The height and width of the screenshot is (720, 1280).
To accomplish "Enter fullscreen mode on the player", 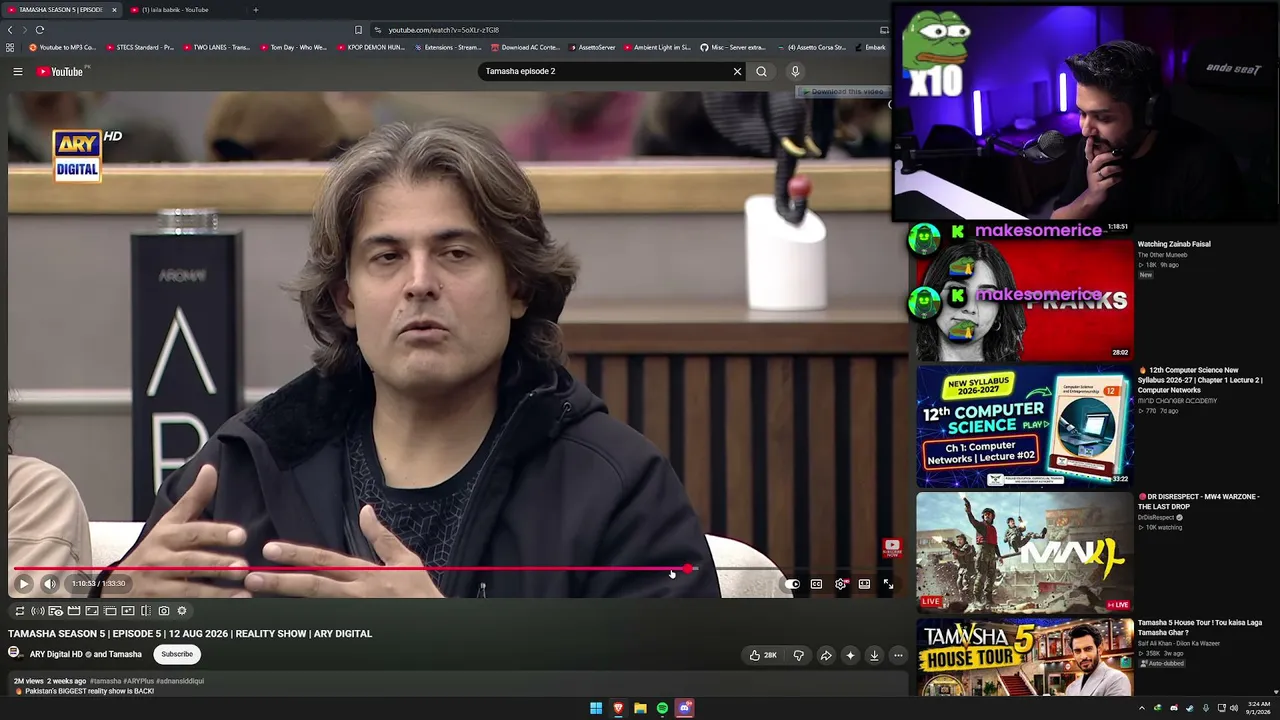I will [888, 584].
